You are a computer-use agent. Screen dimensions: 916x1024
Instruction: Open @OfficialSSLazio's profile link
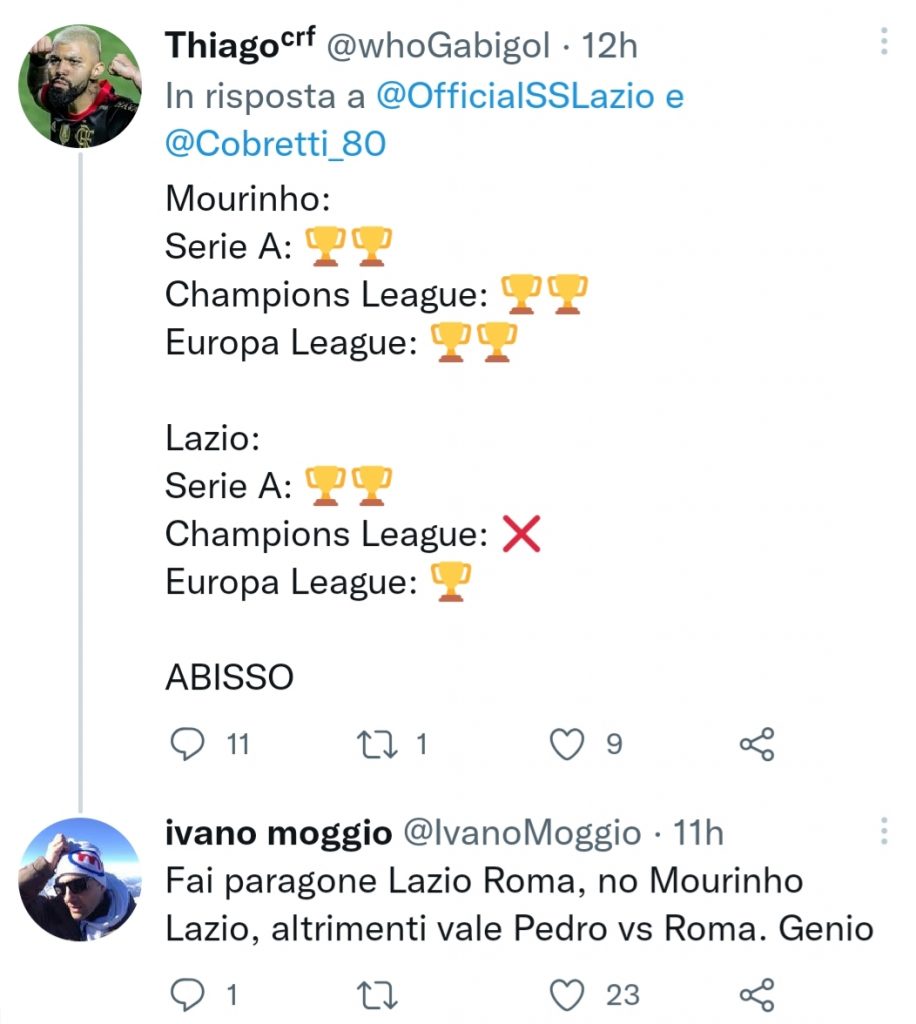coord(513,96)
